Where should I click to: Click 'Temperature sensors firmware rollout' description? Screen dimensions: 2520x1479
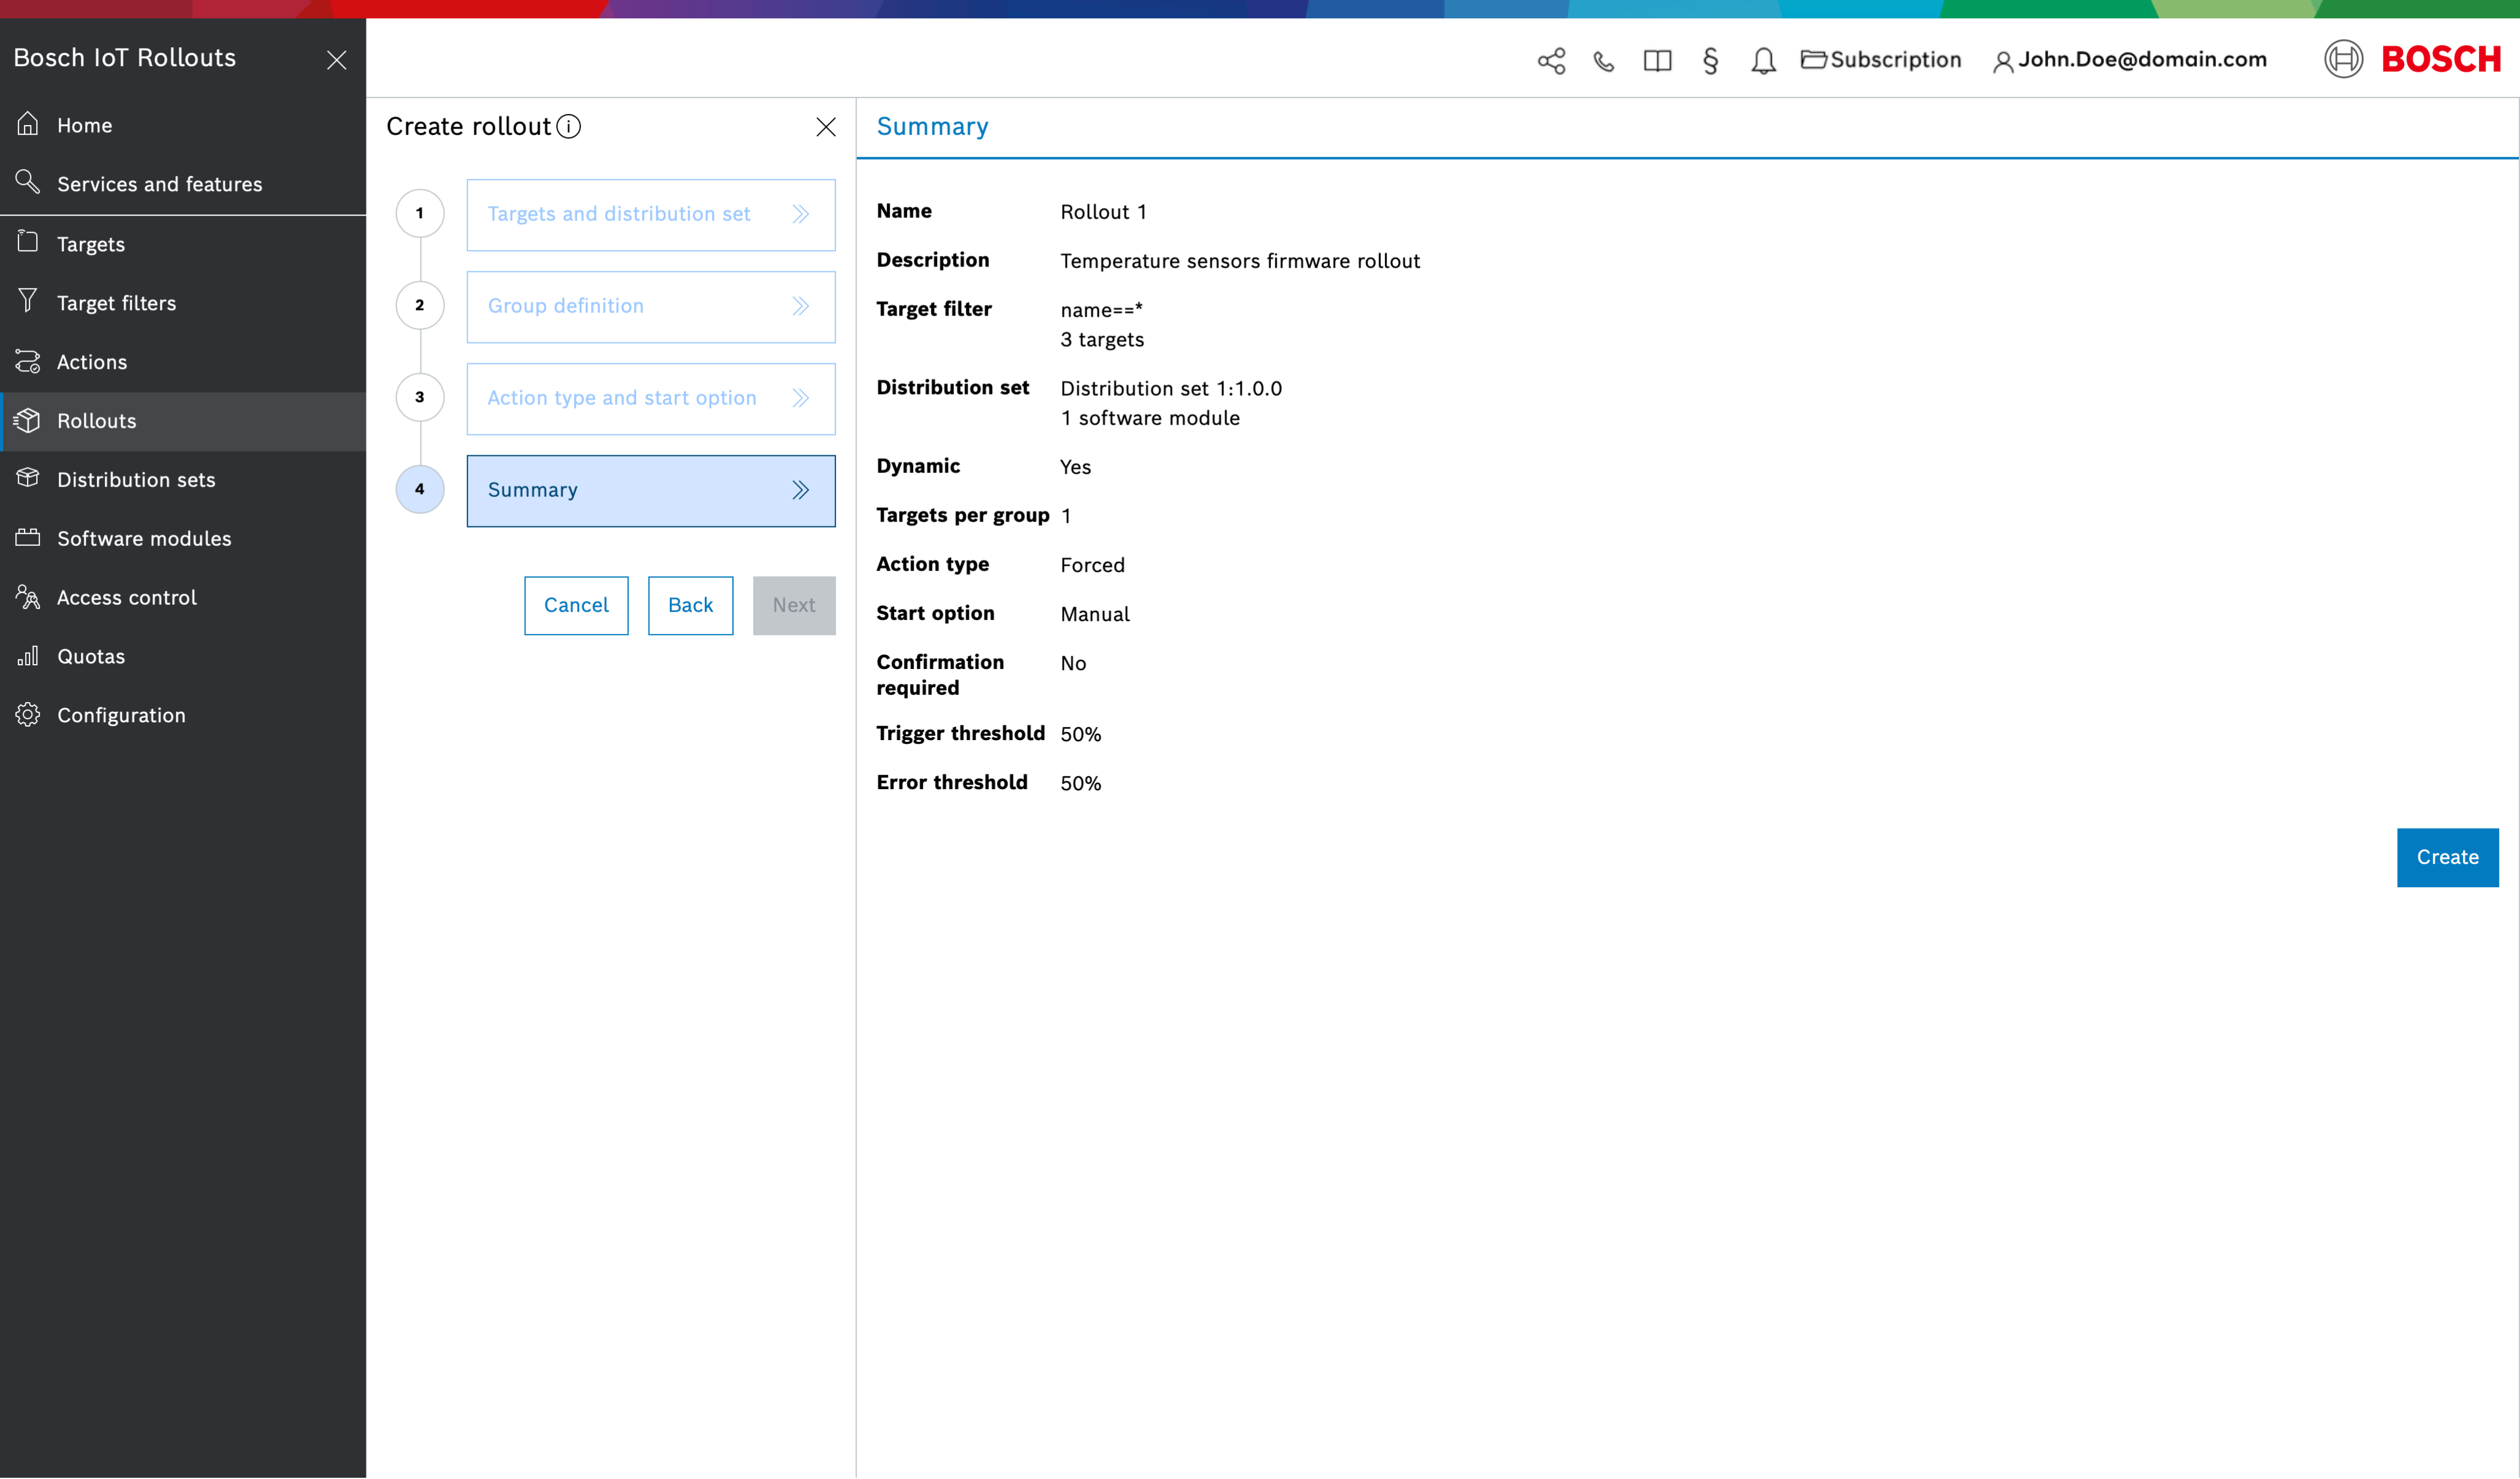click(x=1240, y=261)
